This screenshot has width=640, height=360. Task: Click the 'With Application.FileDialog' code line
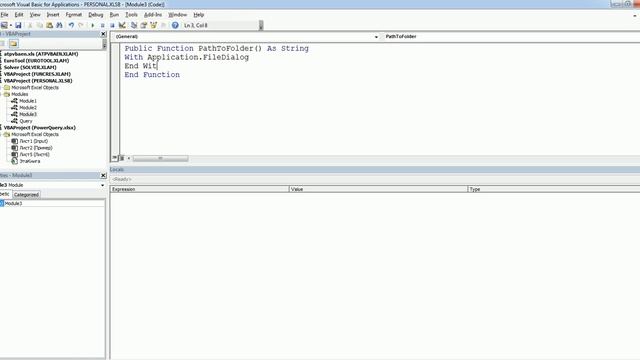[187, 58]
